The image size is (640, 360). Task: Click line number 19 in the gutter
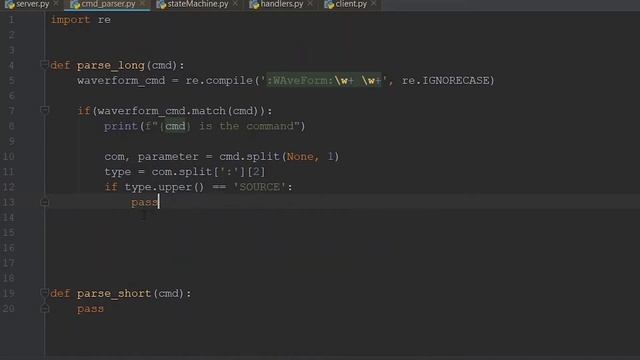9,293
